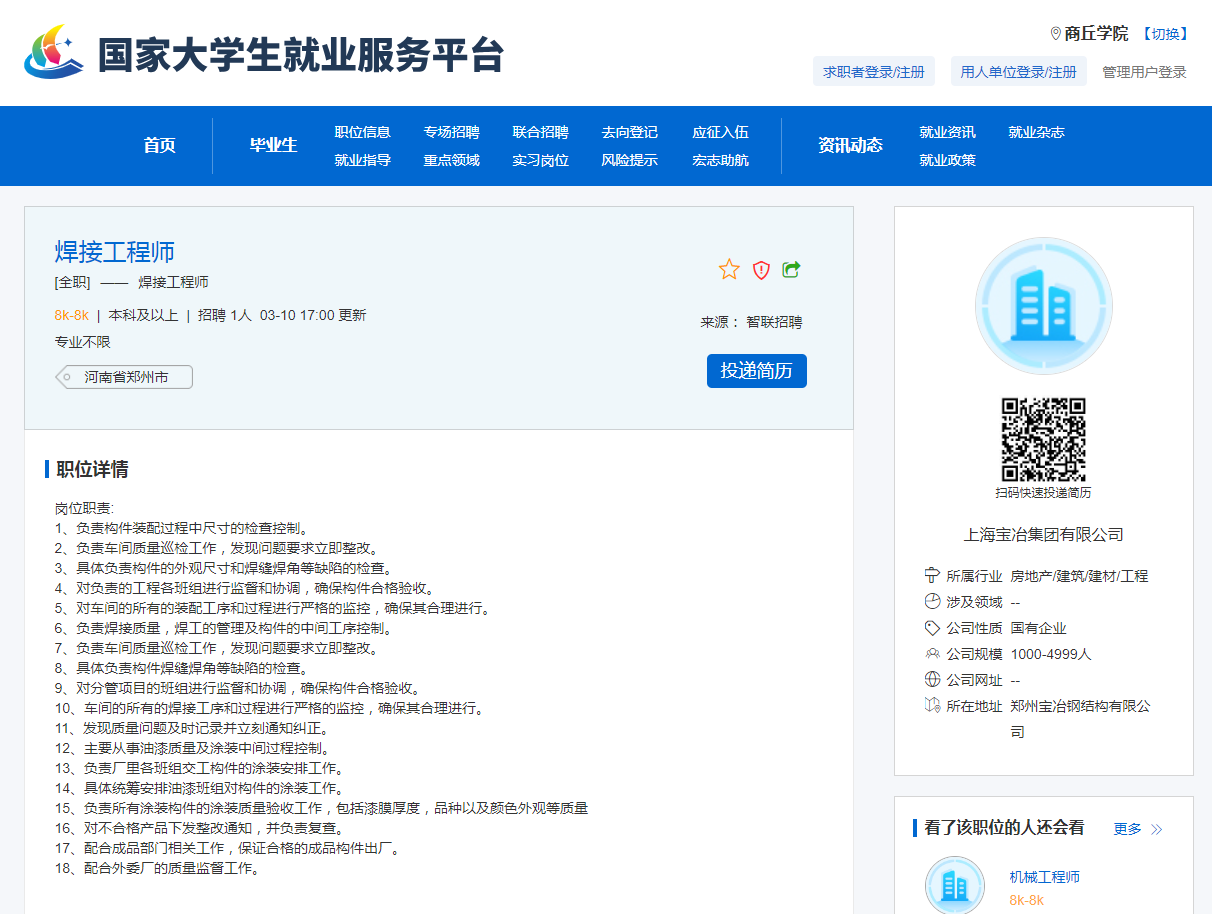Open 职位信息 in navigation bar
The image size is (1212, 914).
pyautogui.click(x=362, y=132)
